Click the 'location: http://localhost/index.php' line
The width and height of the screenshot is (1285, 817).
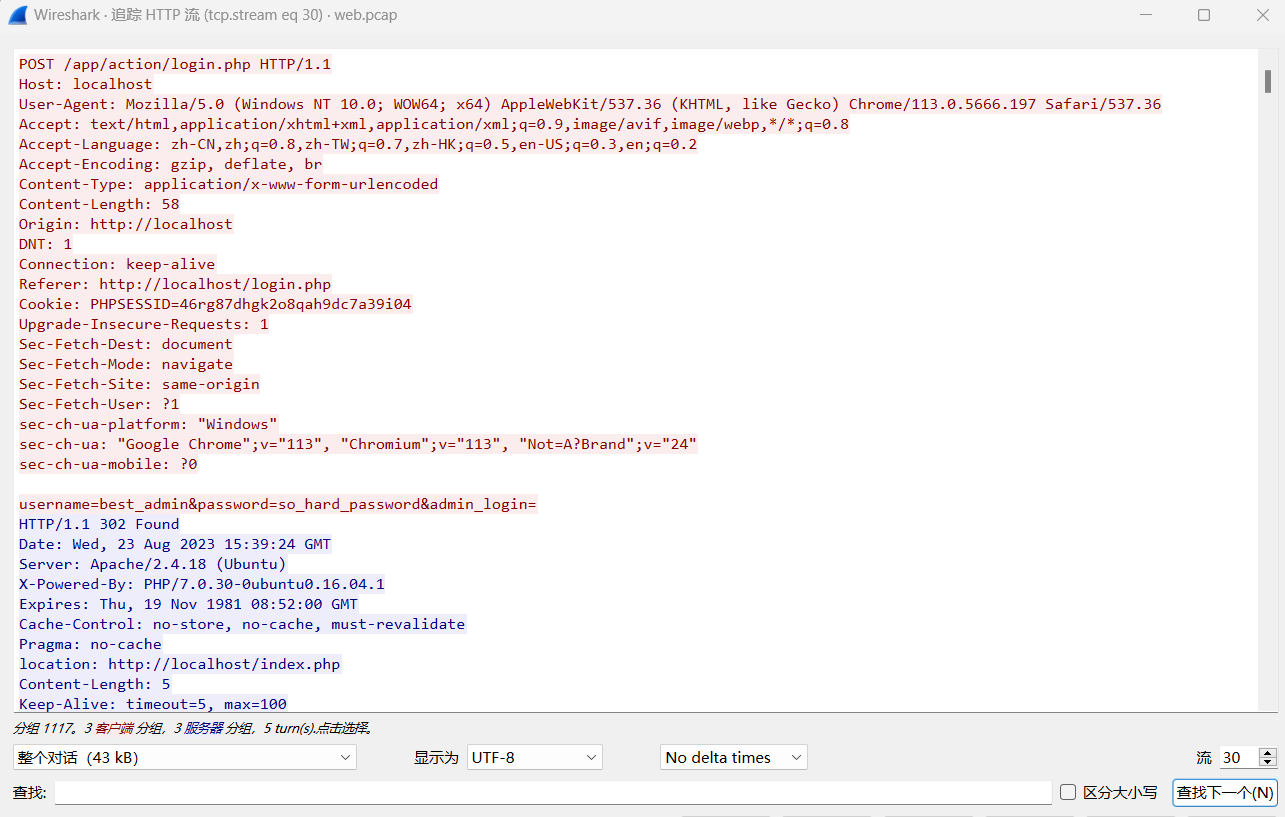[180, 664]
